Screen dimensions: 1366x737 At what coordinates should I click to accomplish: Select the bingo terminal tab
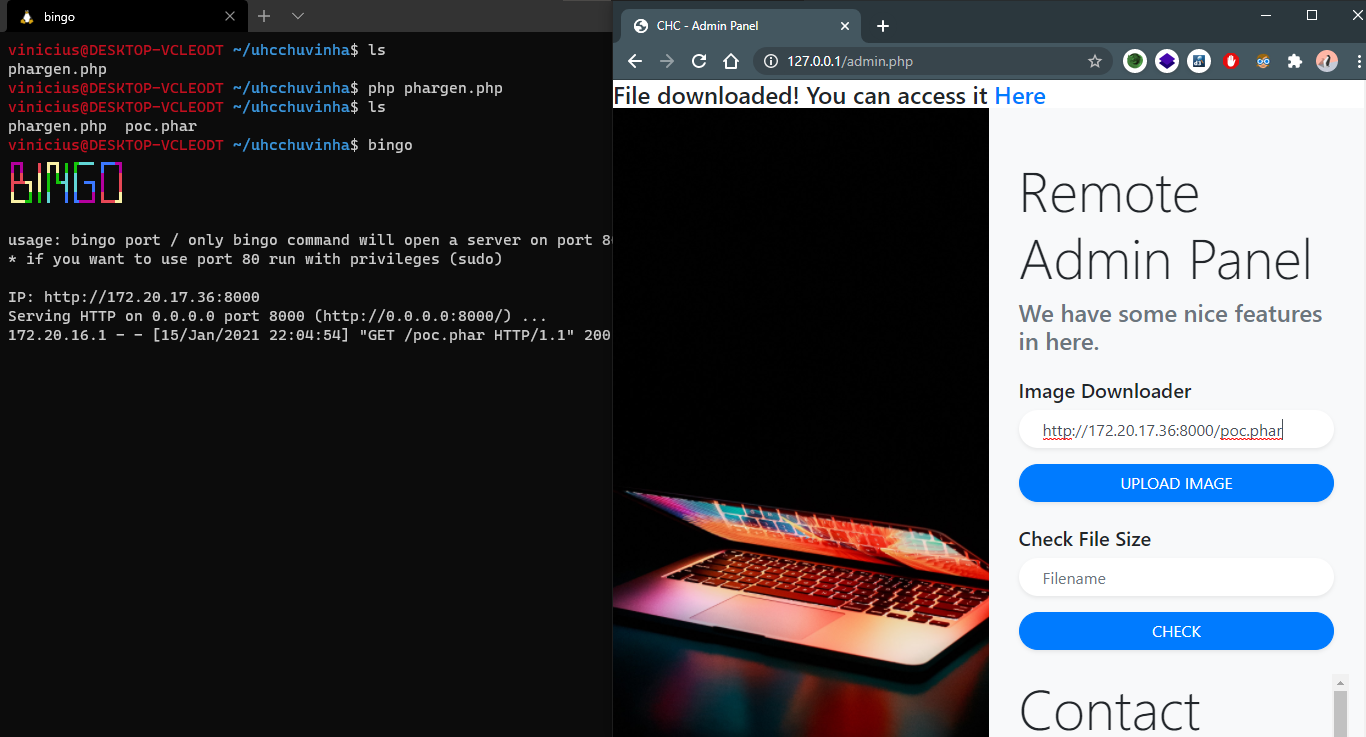pyautogui.click(x=125, y=17)
